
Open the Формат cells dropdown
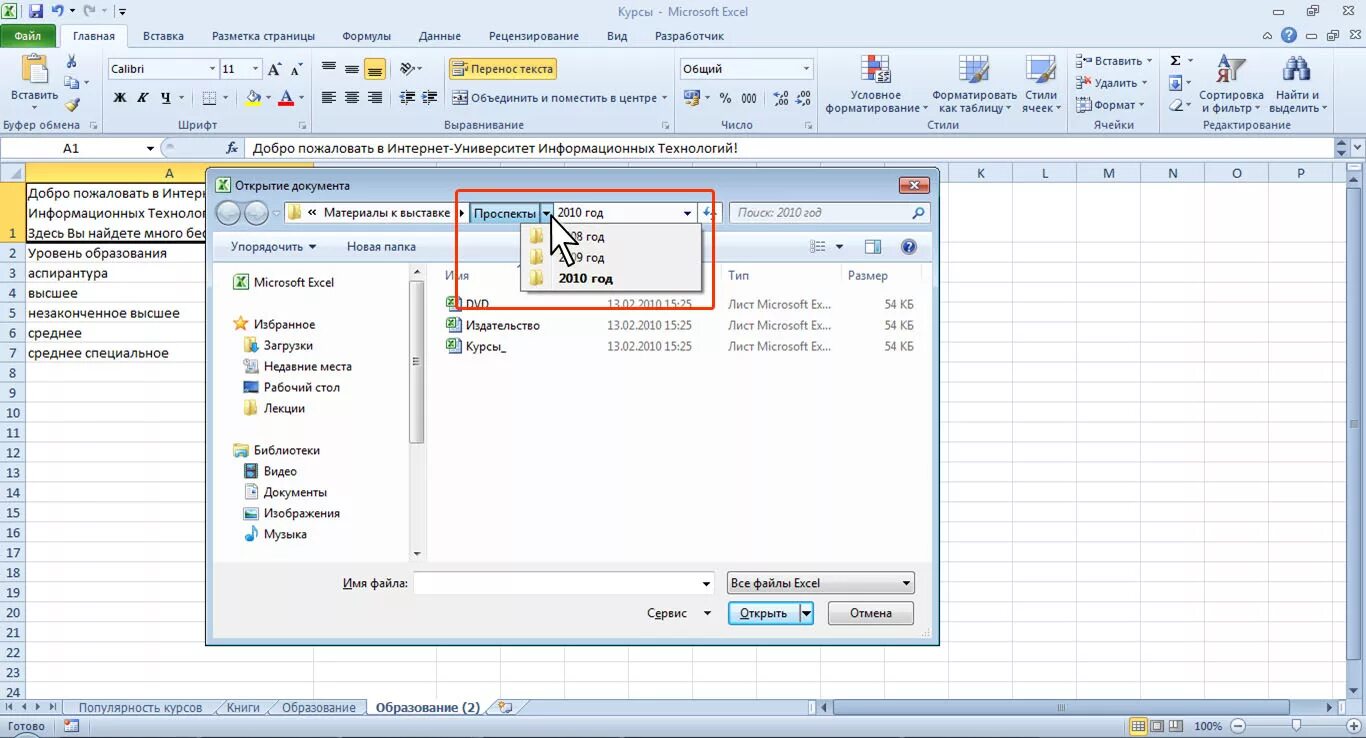1110,105
